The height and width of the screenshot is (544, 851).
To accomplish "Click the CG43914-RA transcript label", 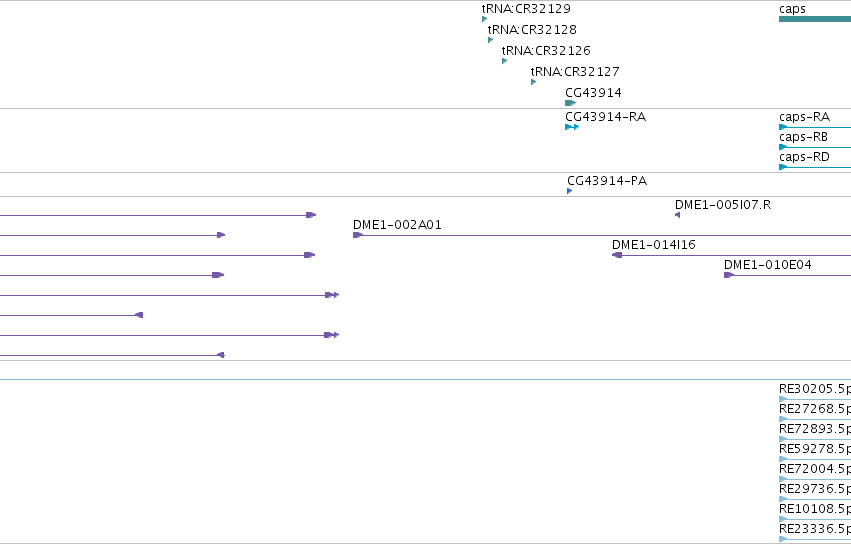I will tap(605, 117).
